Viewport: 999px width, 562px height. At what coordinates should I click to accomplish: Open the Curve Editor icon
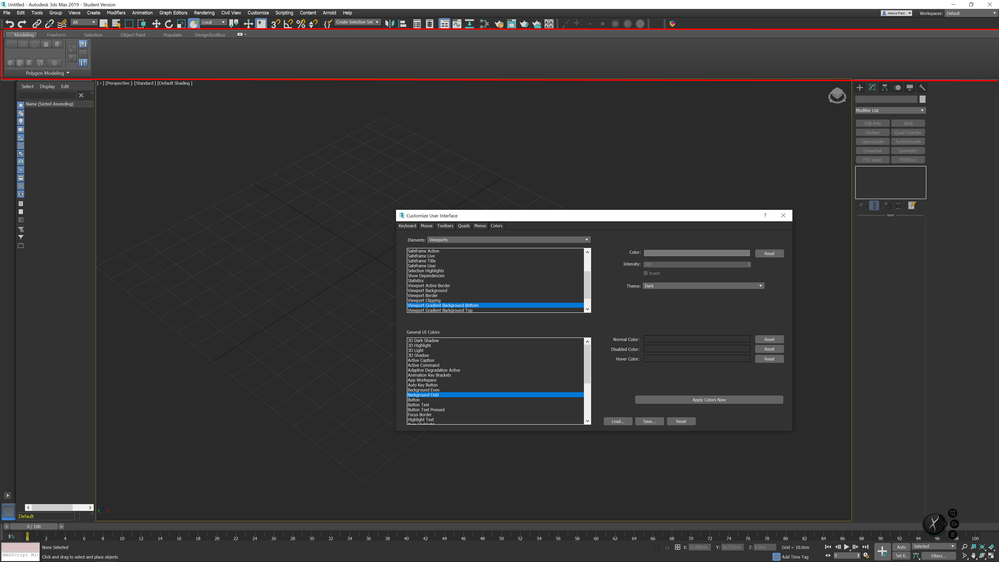[457, 24]
